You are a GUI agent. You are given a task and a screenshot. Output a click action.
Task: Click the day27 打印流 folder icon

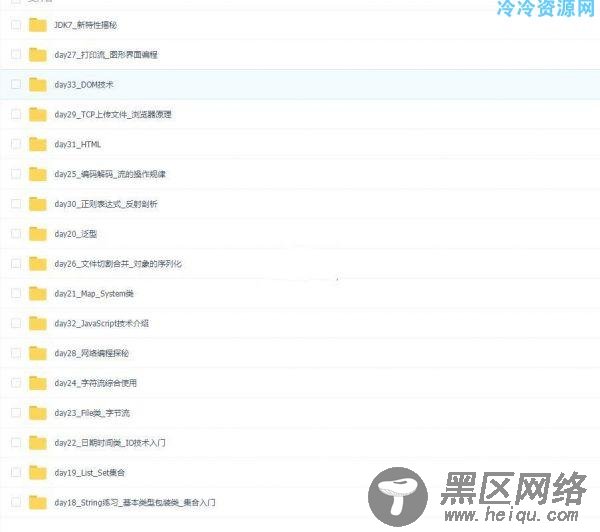38,55
